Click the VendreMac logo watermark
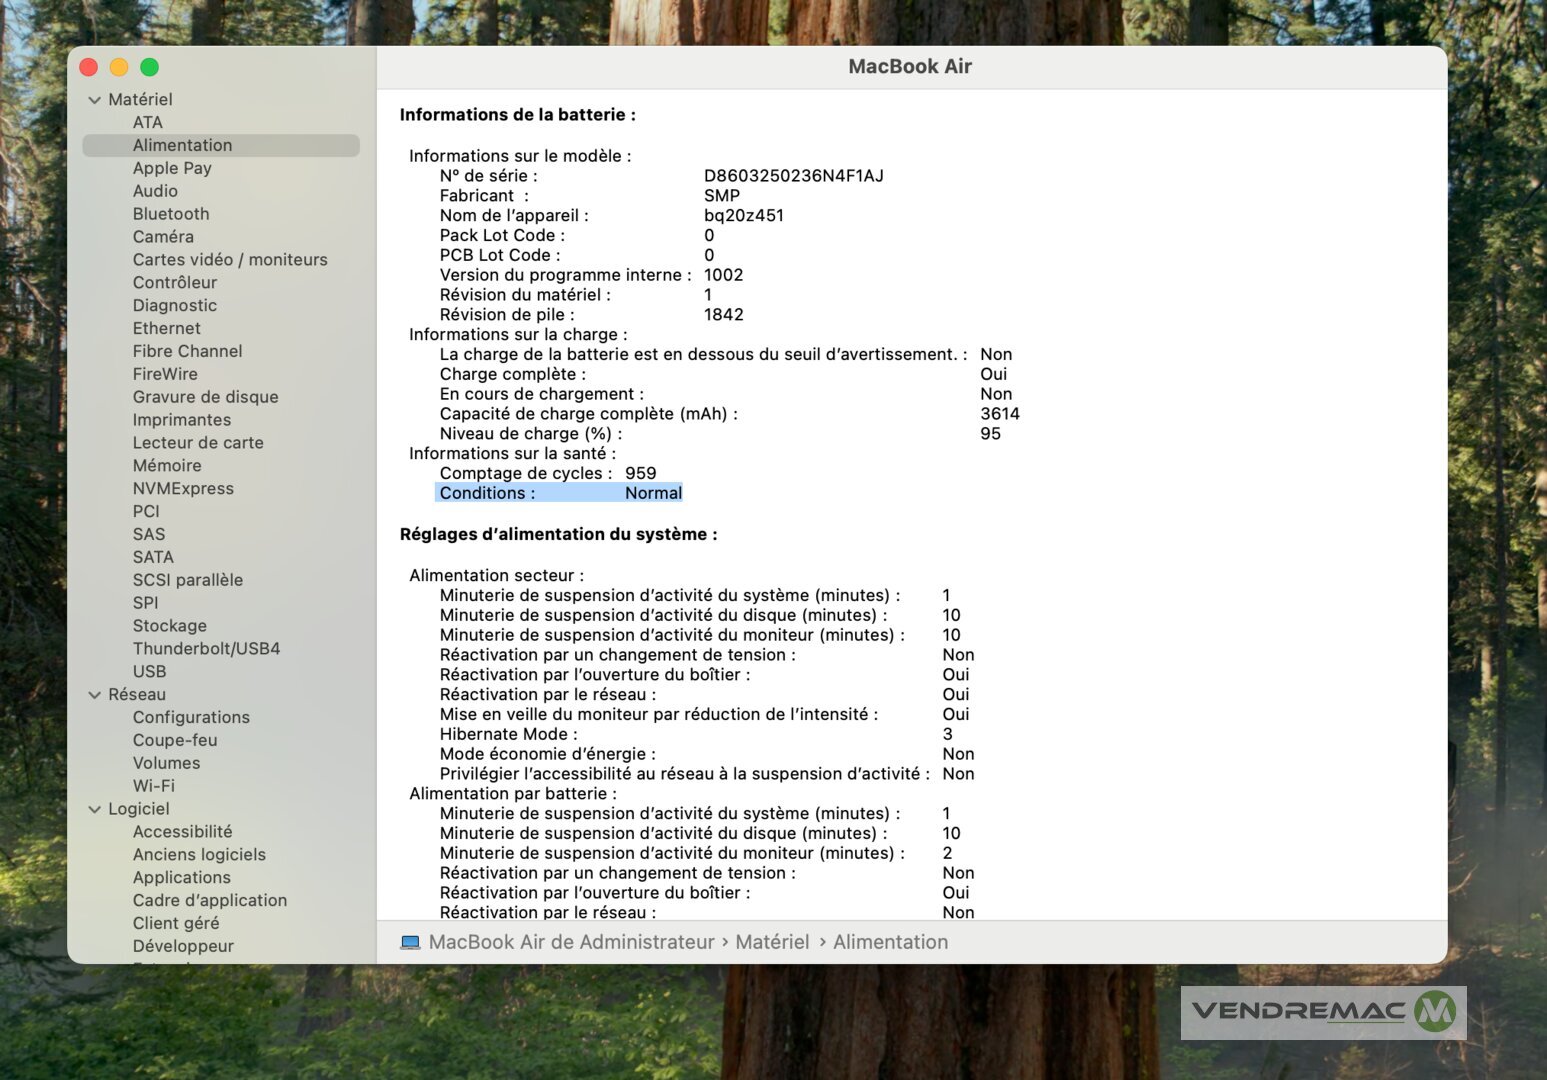Image resolution: width=1547 pixels, height=1080 pixels. point(1323,1012)
